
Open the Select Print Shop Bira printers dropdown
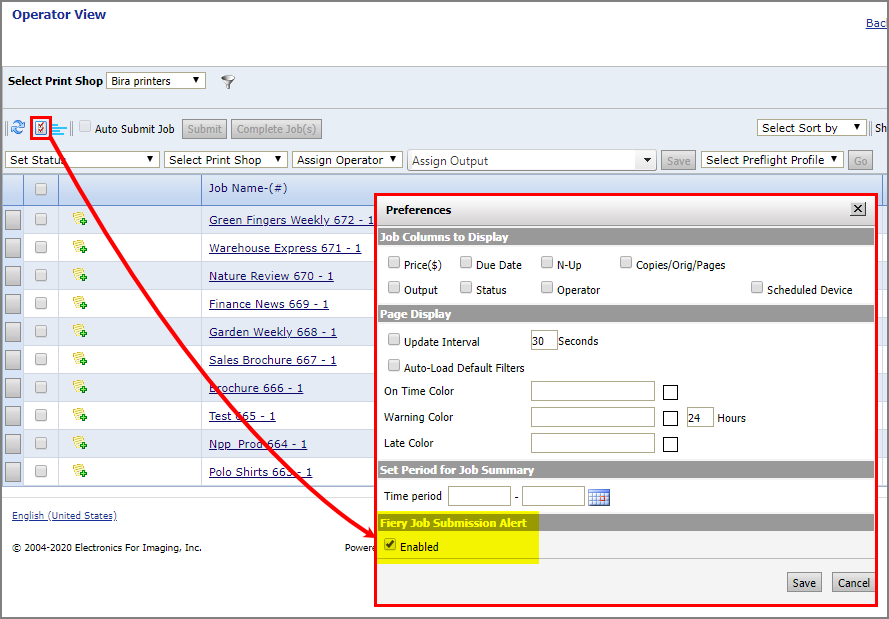(x=156, y=81)
